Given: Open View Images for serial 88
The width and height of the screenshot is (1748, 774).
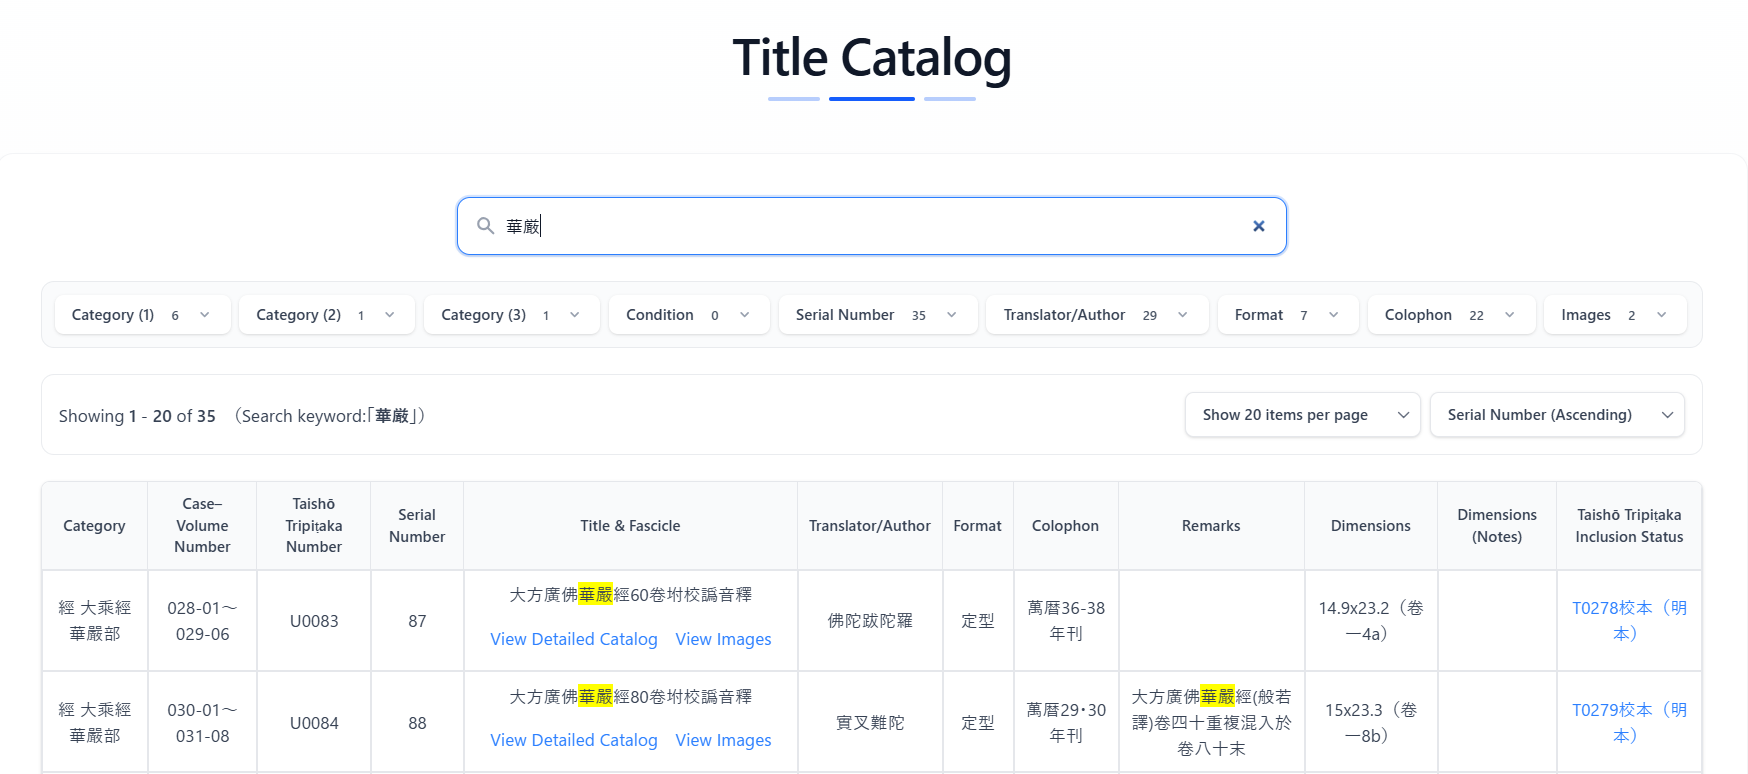Looking at the screenshot, I should (723, 740).
